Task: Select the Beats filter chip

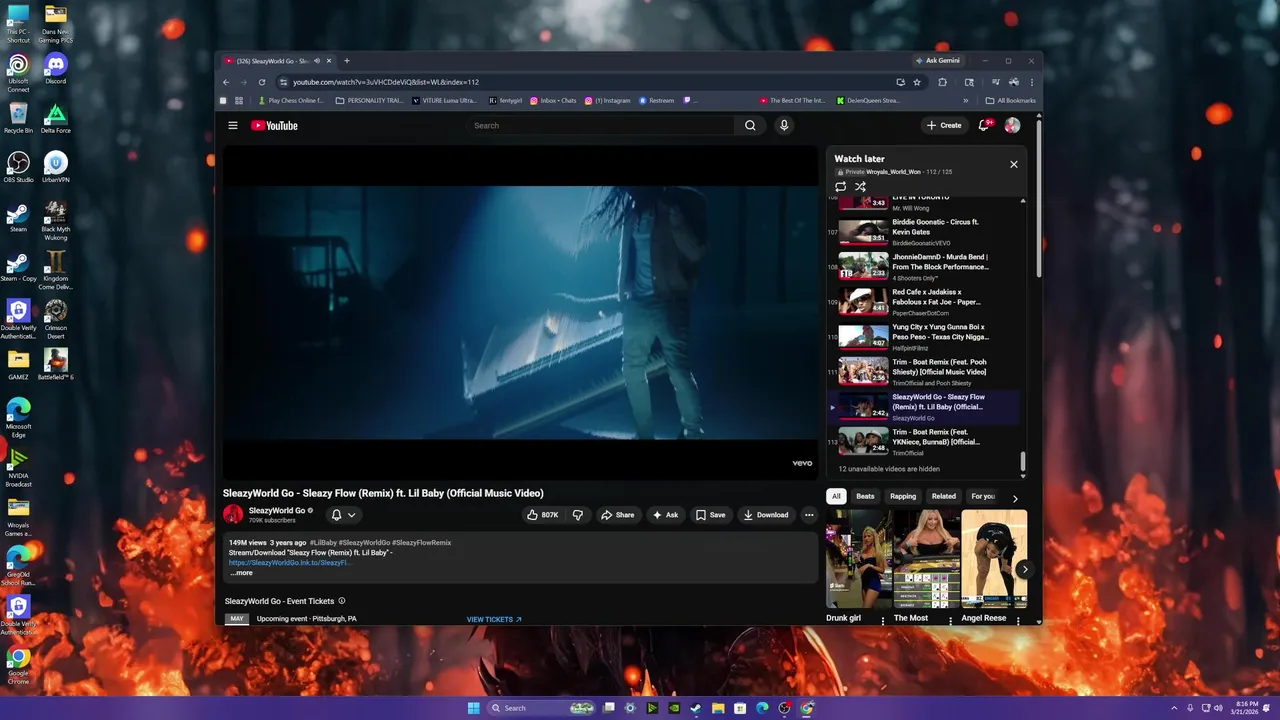Action: pos(865,496)
